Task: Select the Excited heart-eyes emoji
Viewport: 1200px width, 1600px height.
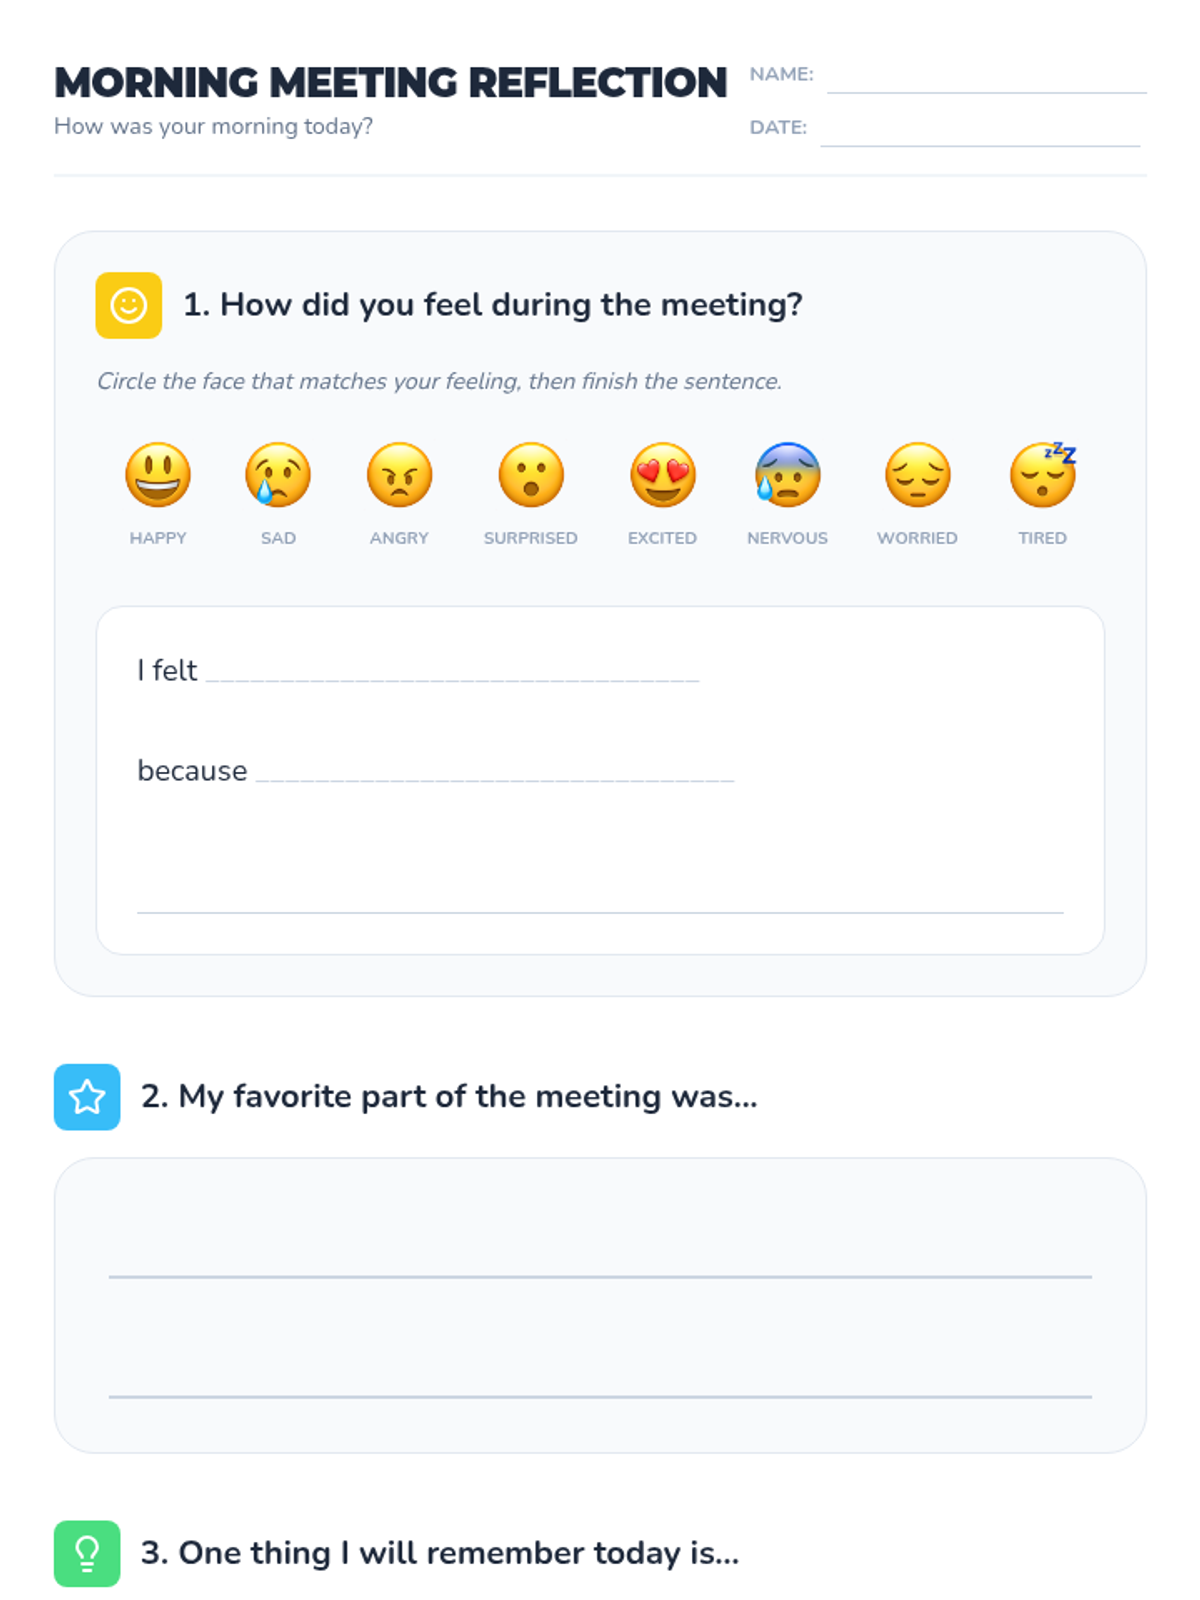Action: coord(662,474)
